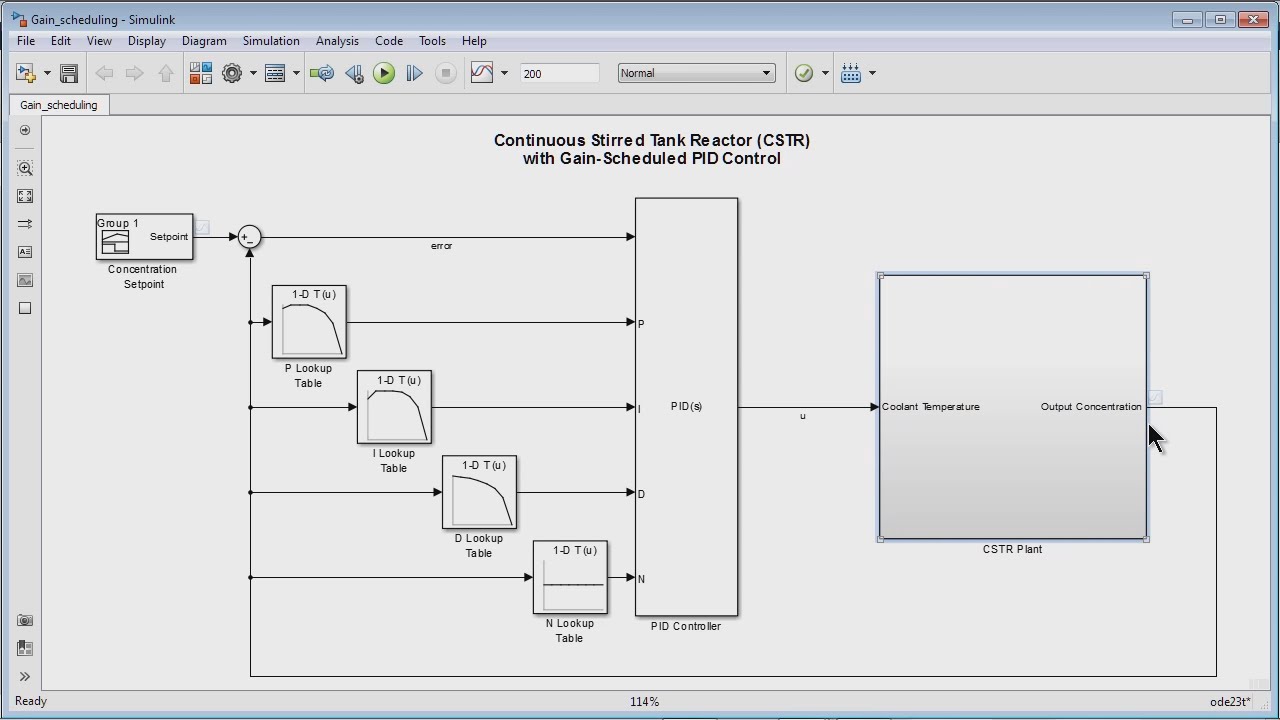1280x720 pixels.
Task: Open the Display menu
Action: [147, 41]
